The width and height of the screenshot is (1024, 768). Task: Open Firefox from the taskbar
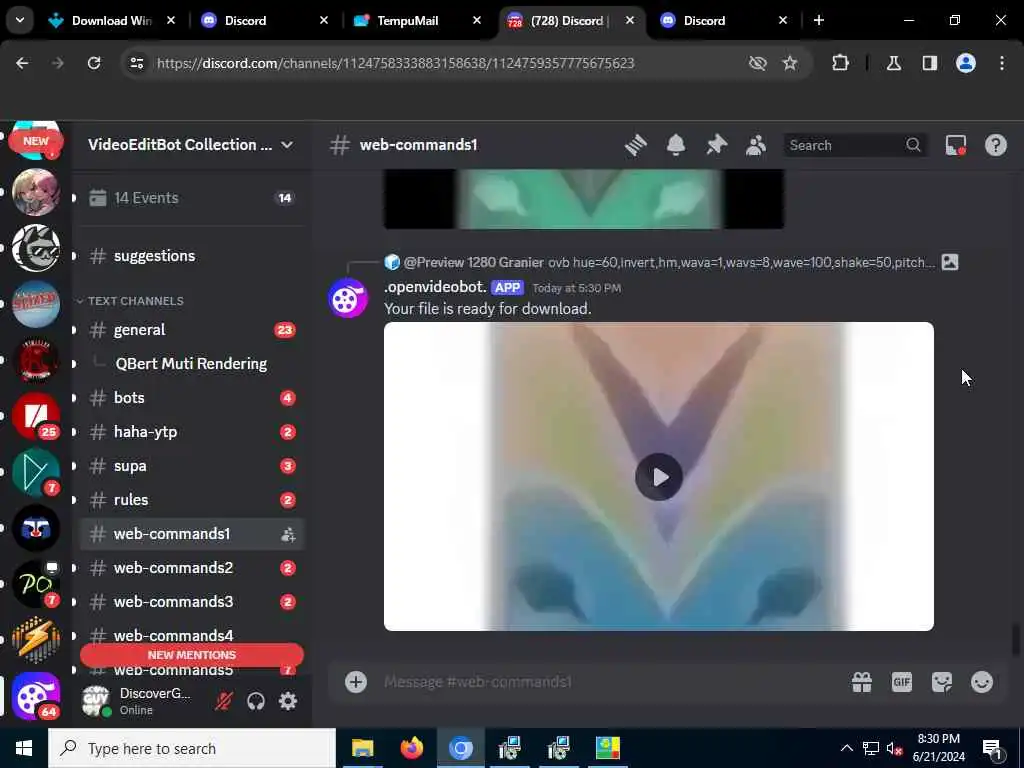tap(411, 748)
